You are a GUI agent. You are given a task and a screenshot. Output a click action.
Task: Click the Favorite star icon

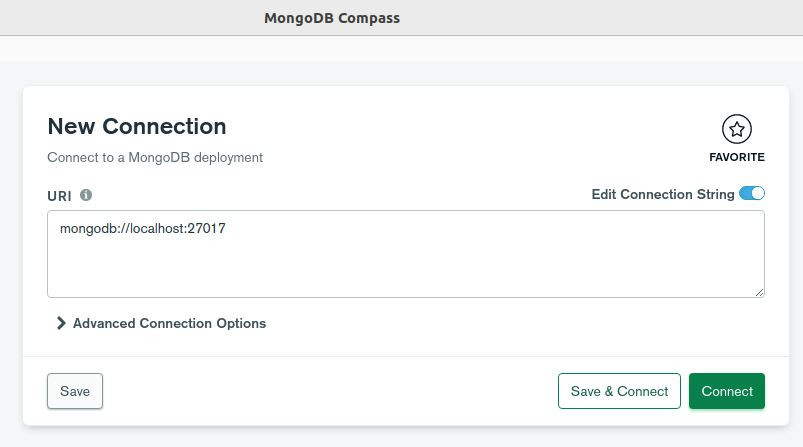pyautogui.click(x=737, y=129)
